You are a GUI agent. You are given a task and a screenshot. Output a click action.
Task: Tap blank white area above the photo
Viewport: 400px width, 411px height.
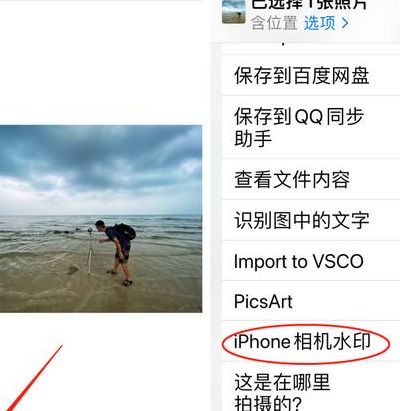101,63
